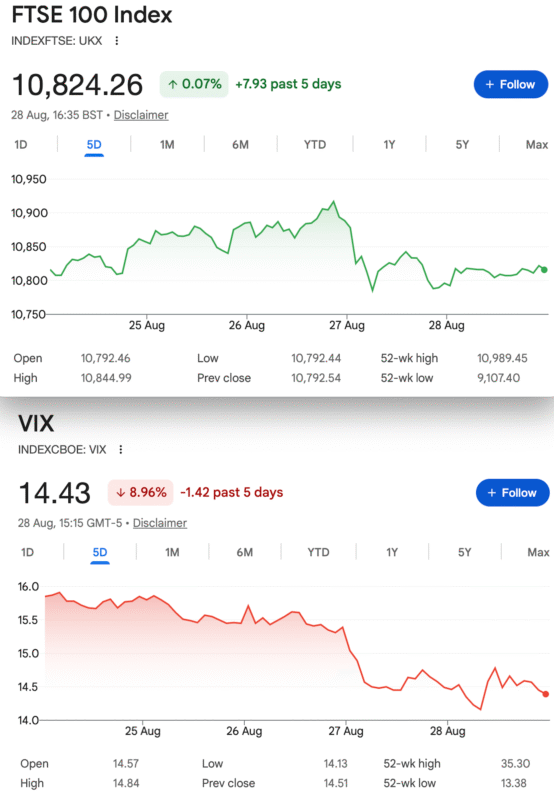Image resolution: width=554 pixels, height=800 pixels.
Task: Show VIX YTD chart range
Action: coord(318,553)
